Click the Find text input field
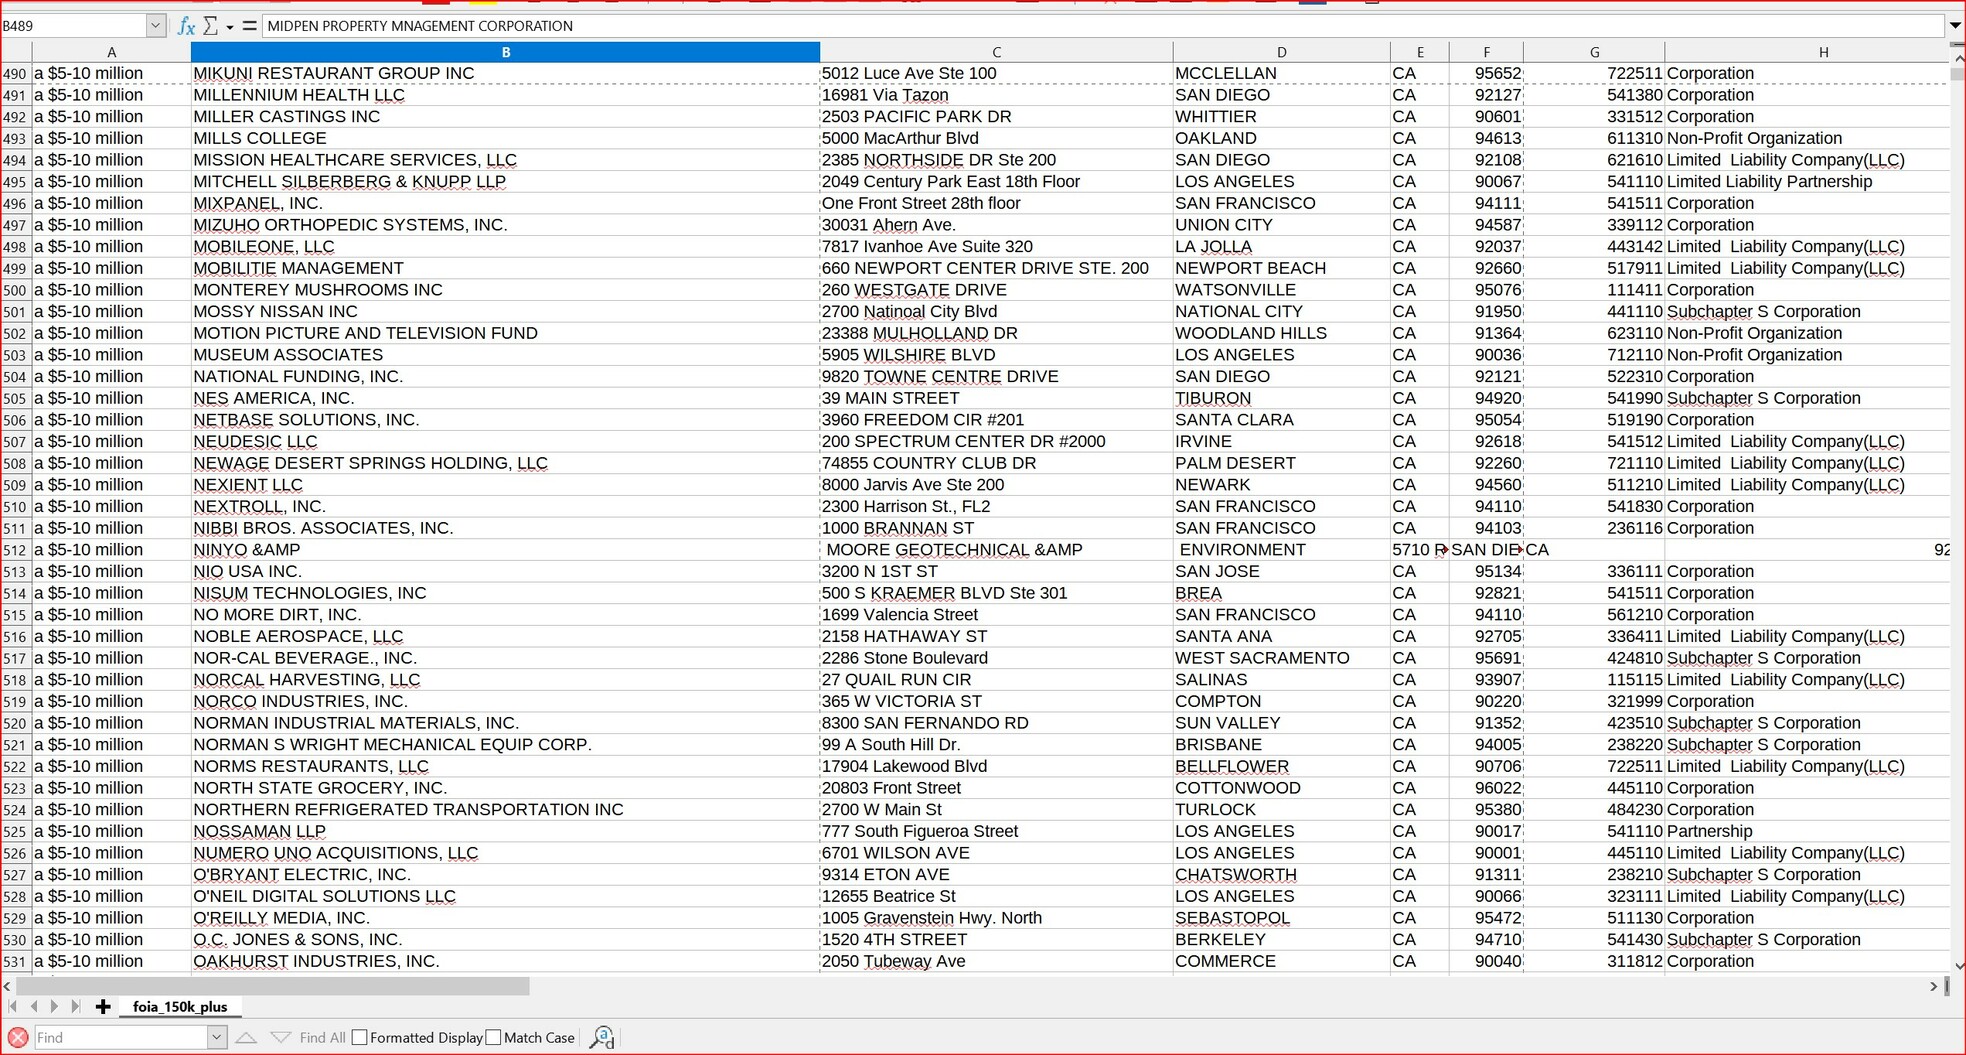This screenshot has height=1055, width=1966. pos(120,1038)
